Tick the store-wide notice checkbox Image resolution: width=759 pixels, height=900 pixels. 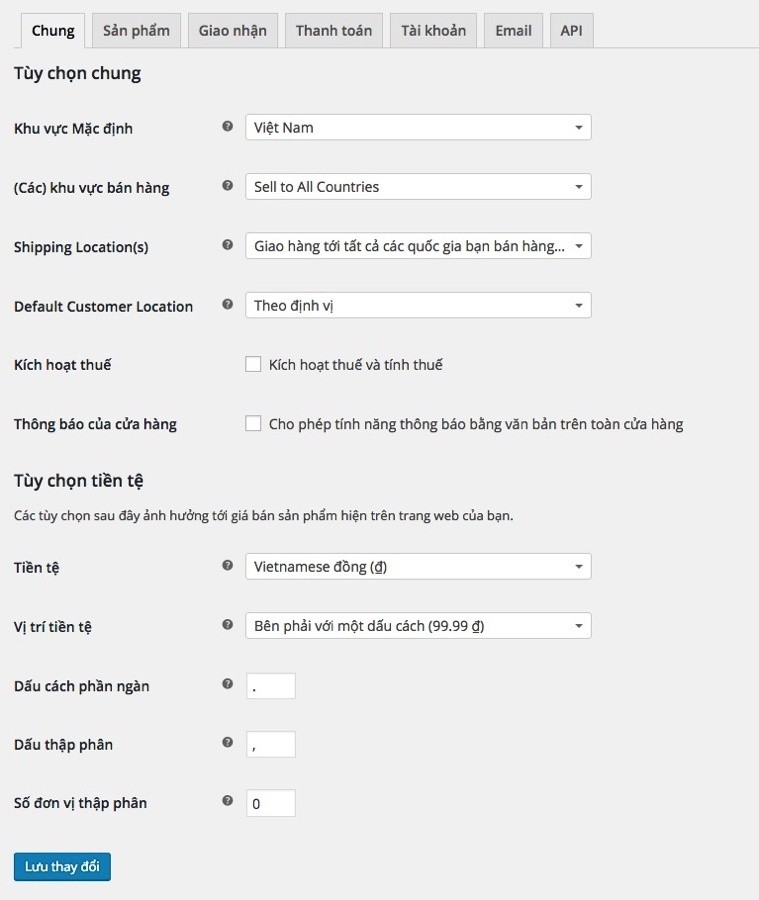253,423
